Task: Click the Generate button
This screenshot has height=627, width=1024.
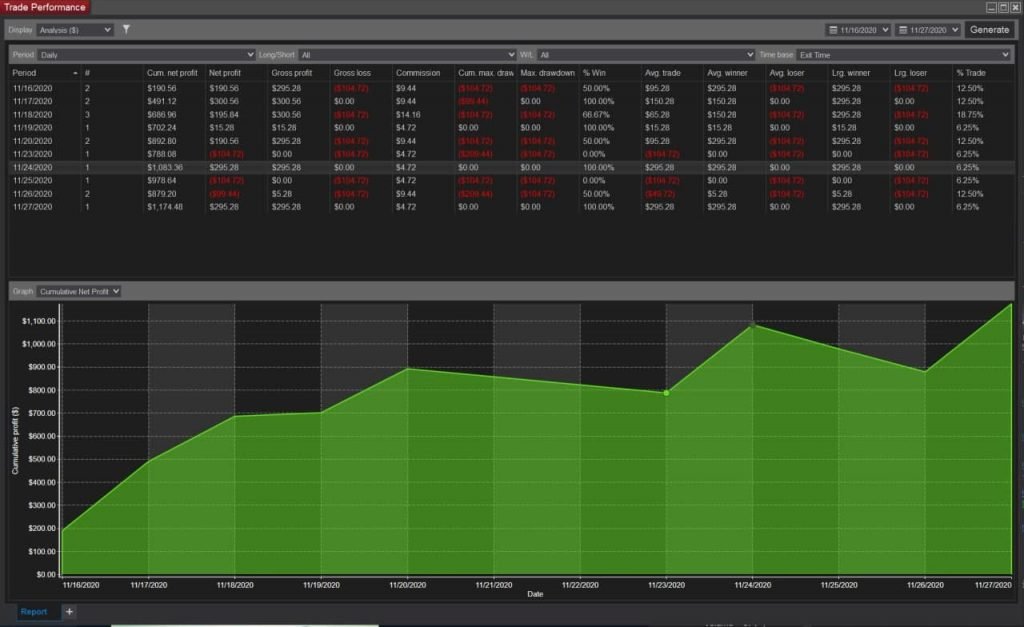Action: pos(989,30)
